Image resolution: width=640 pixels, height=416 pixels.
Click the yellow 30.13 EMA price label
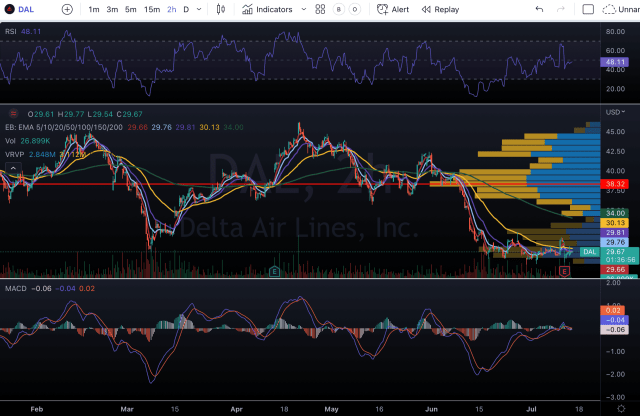(615, 223)
